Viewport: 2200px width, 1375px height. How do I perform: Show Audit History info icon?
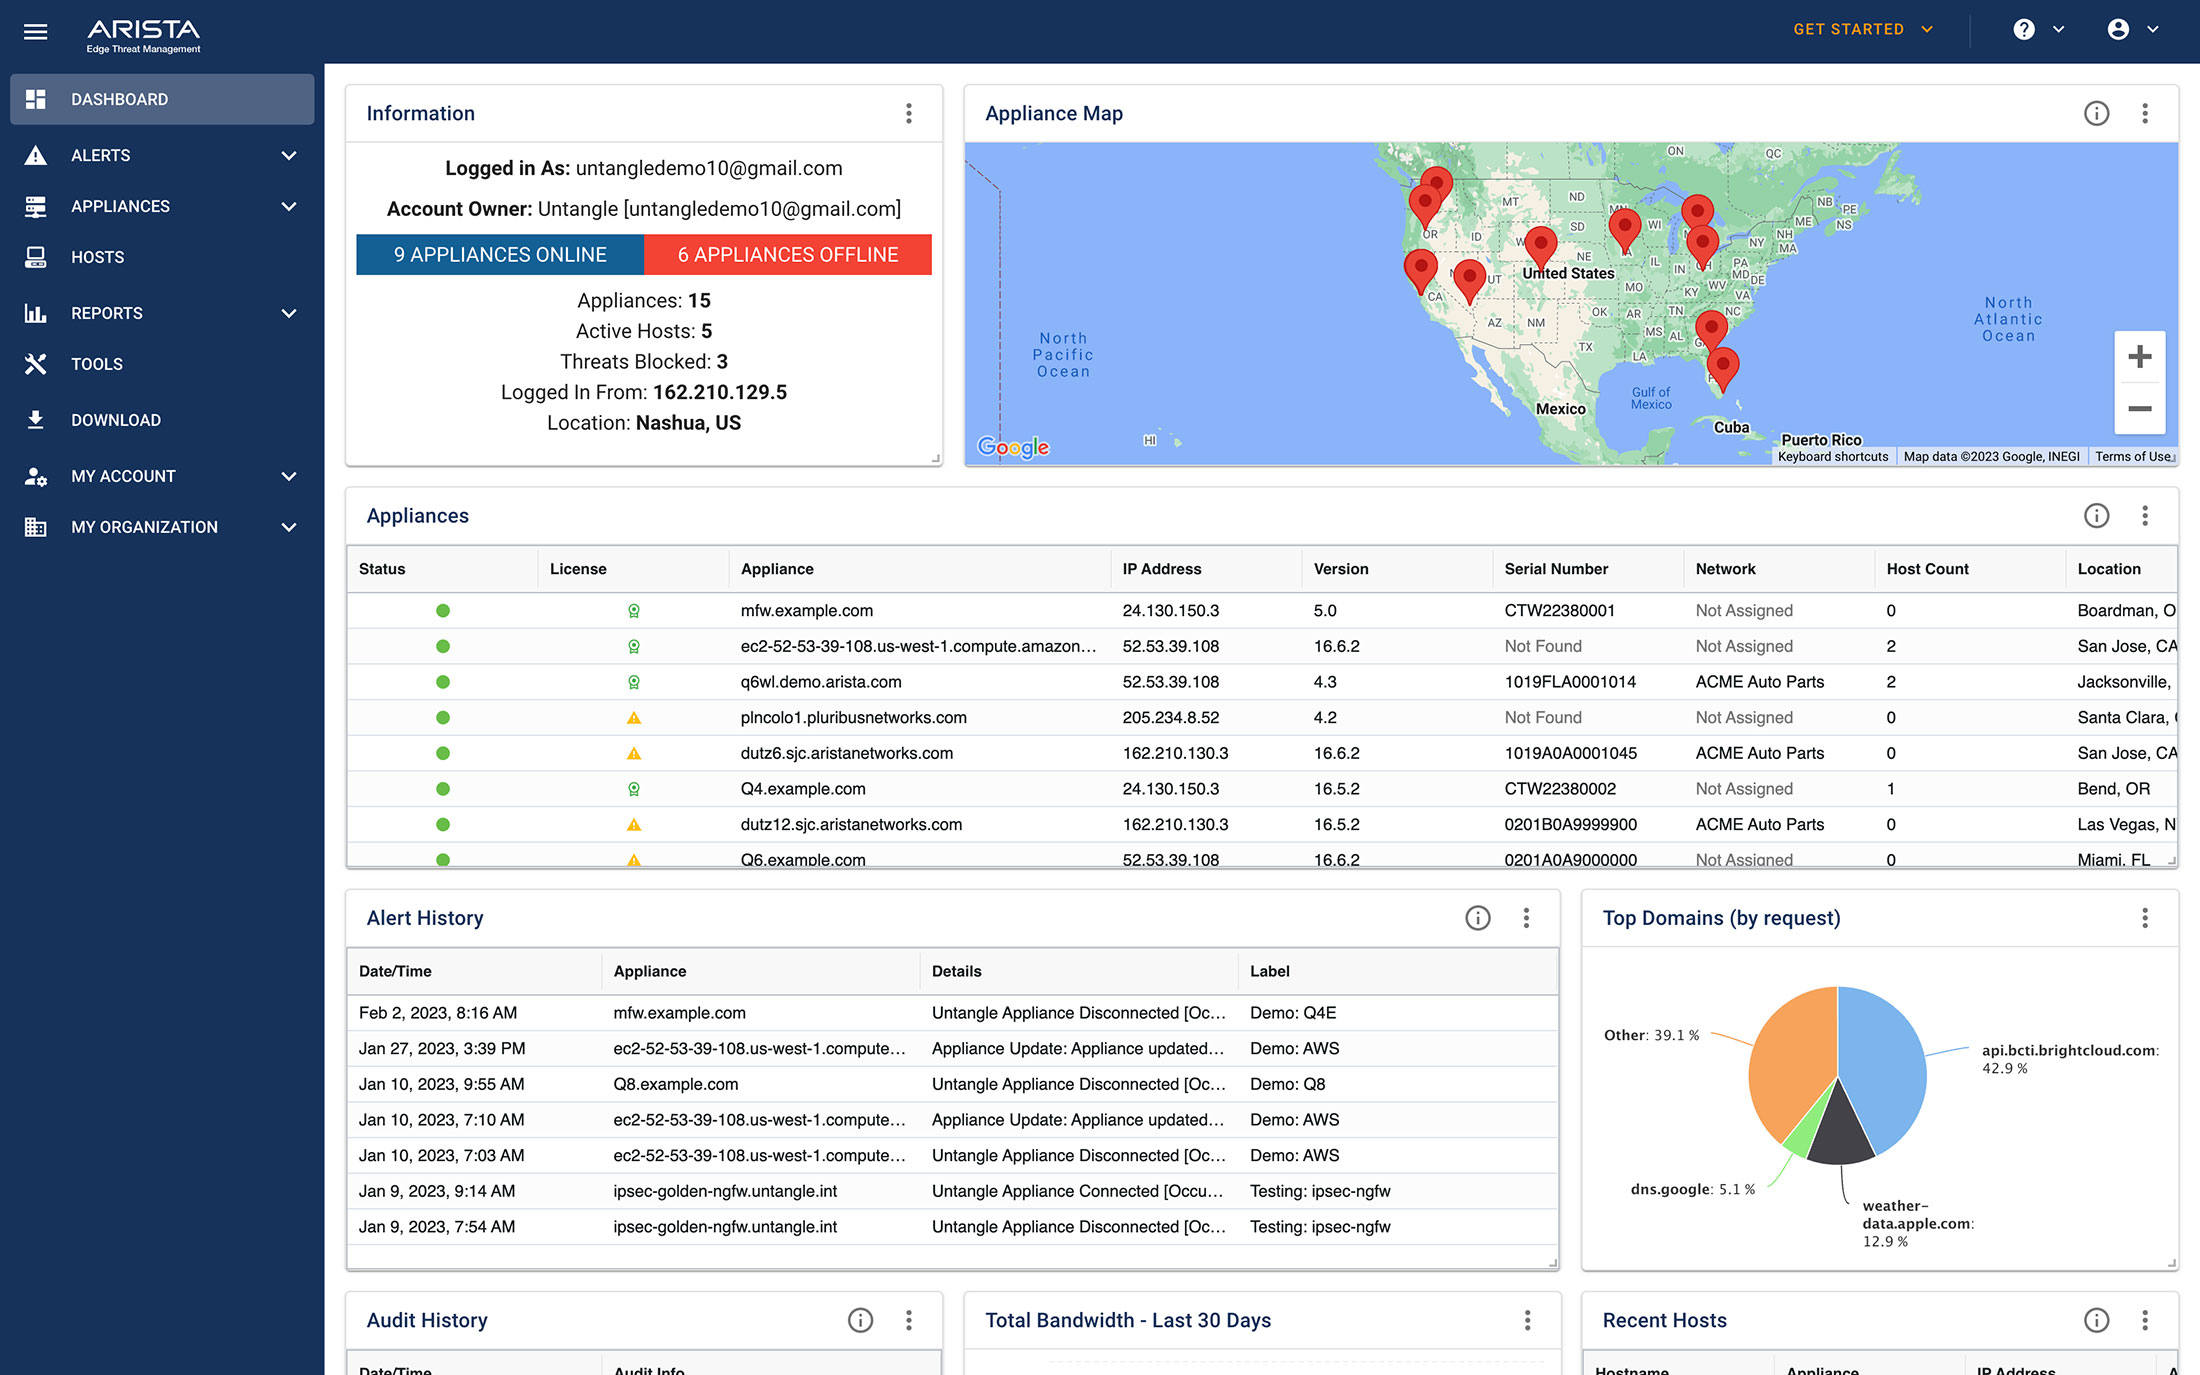tap(861, 1320)
